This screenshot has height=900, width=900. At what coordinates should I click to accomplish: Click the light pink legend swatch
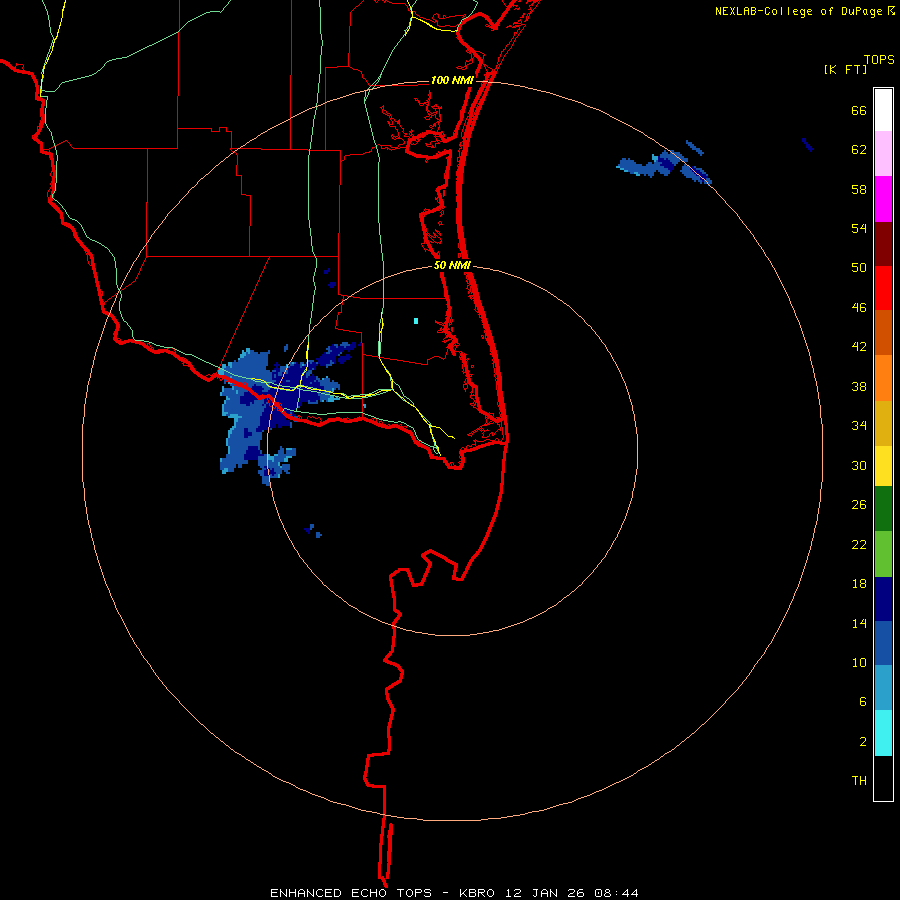coord(883,153)
